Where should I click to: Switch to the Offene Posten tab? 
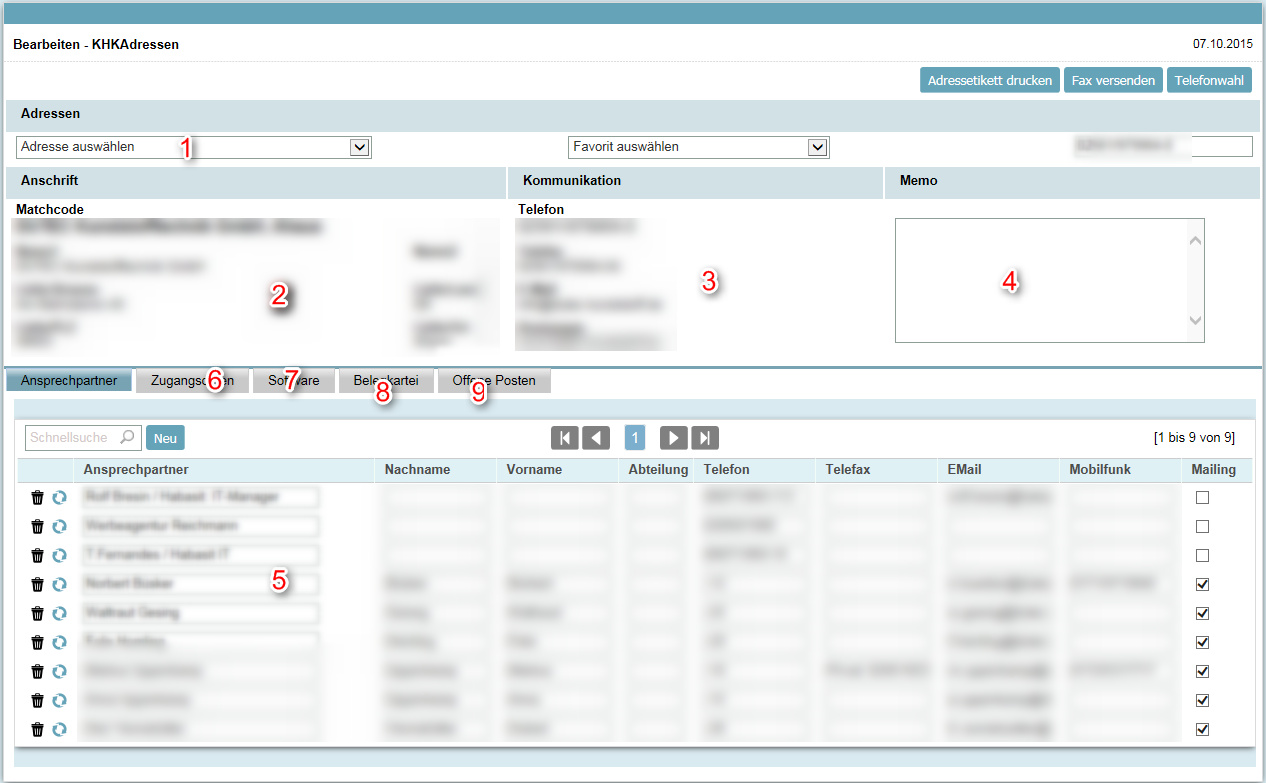click(x=494, y=381)
